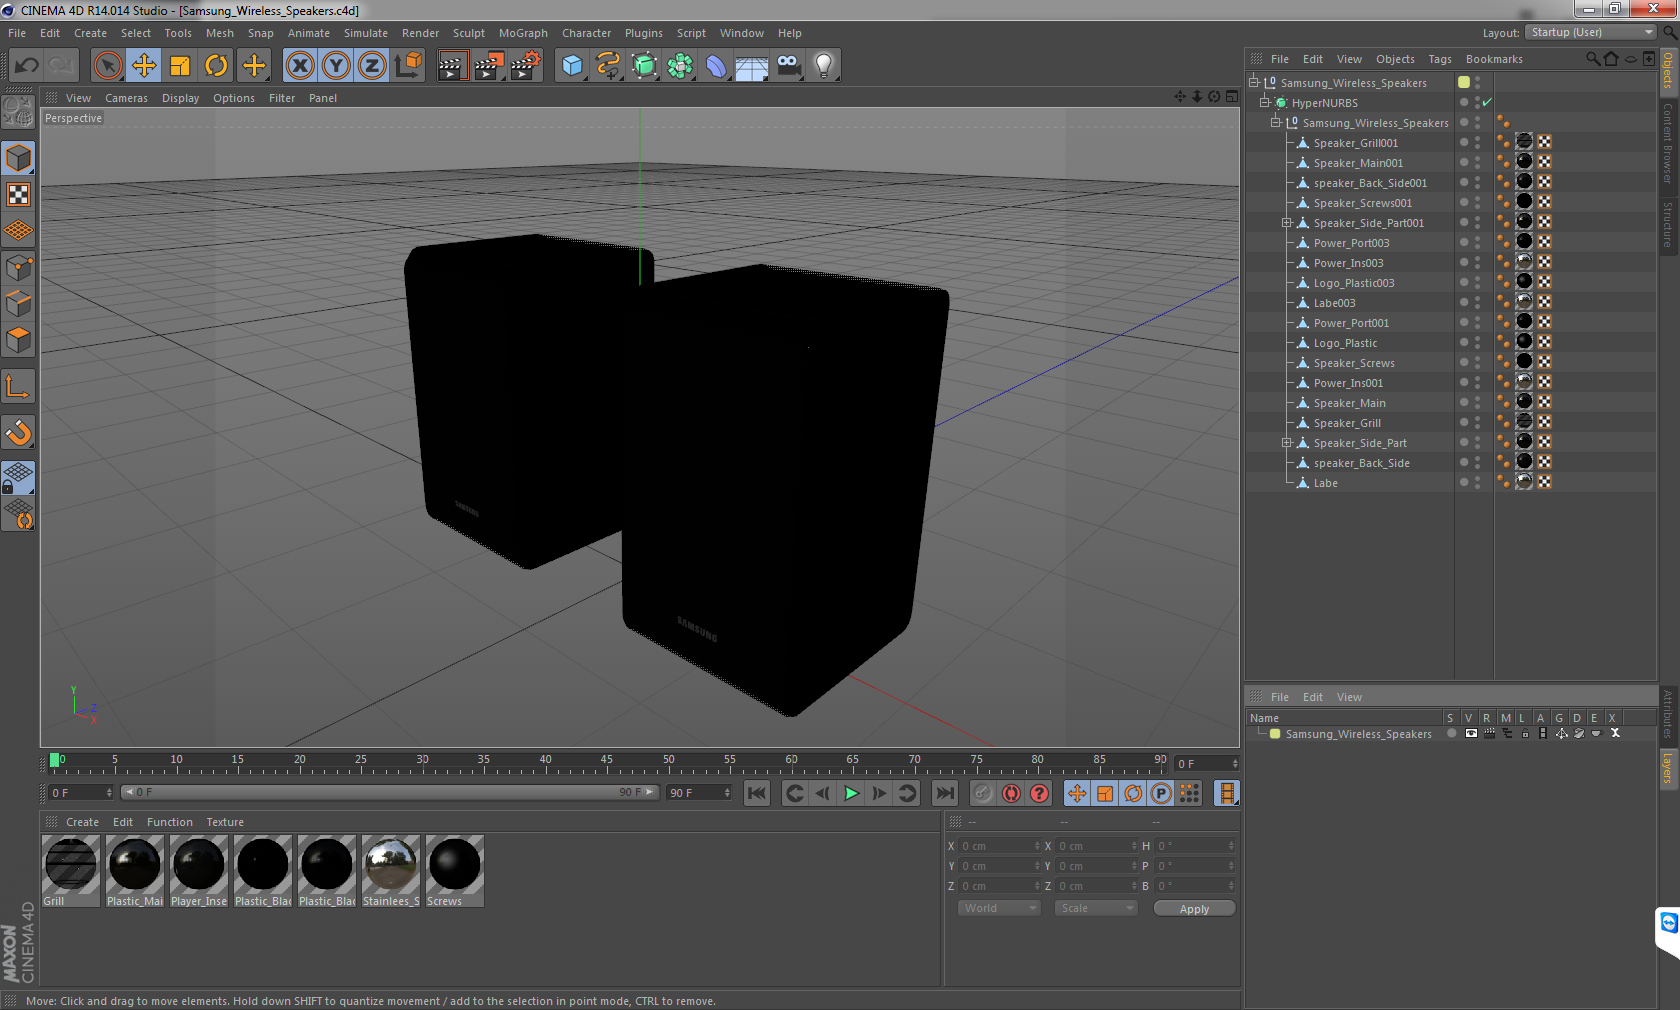Image resolution: width=1680 pixels, height=1010 pixels.
Task: Click the Undo arrow icon
Action: (27, 66)
